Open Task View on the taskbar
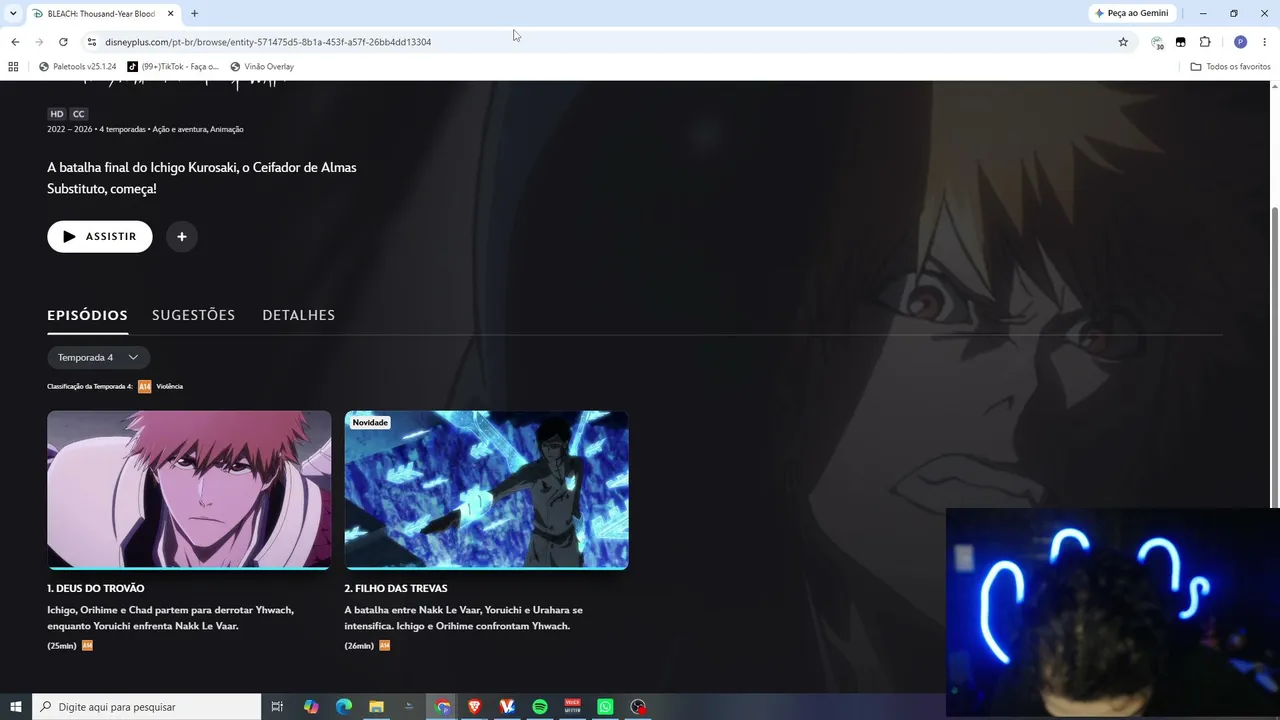The image size is (1280, 720). (278, 707)
